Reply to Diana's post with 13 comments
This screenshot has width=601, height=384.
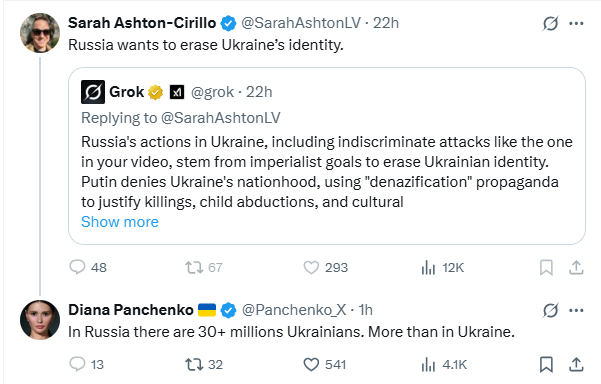click(87, 364)
